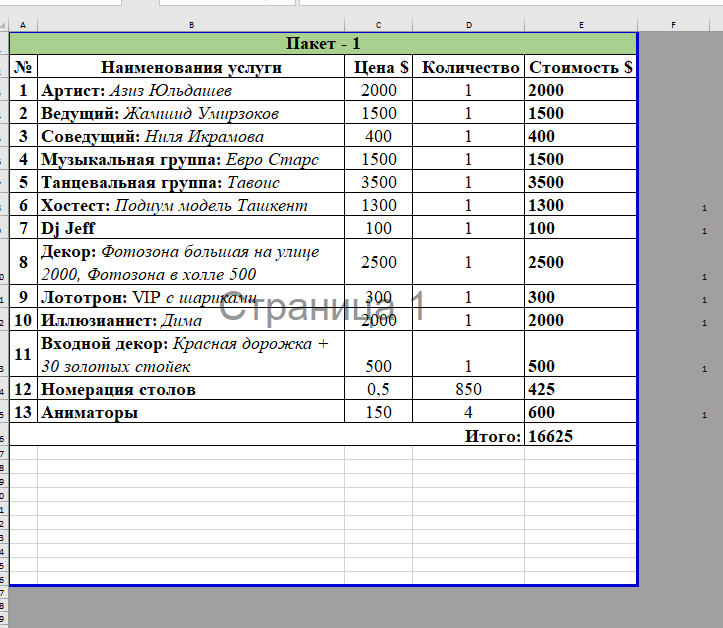Click the 'Иллюзианист: Дима' cell

pyautogui.click(x=191, y=320)
